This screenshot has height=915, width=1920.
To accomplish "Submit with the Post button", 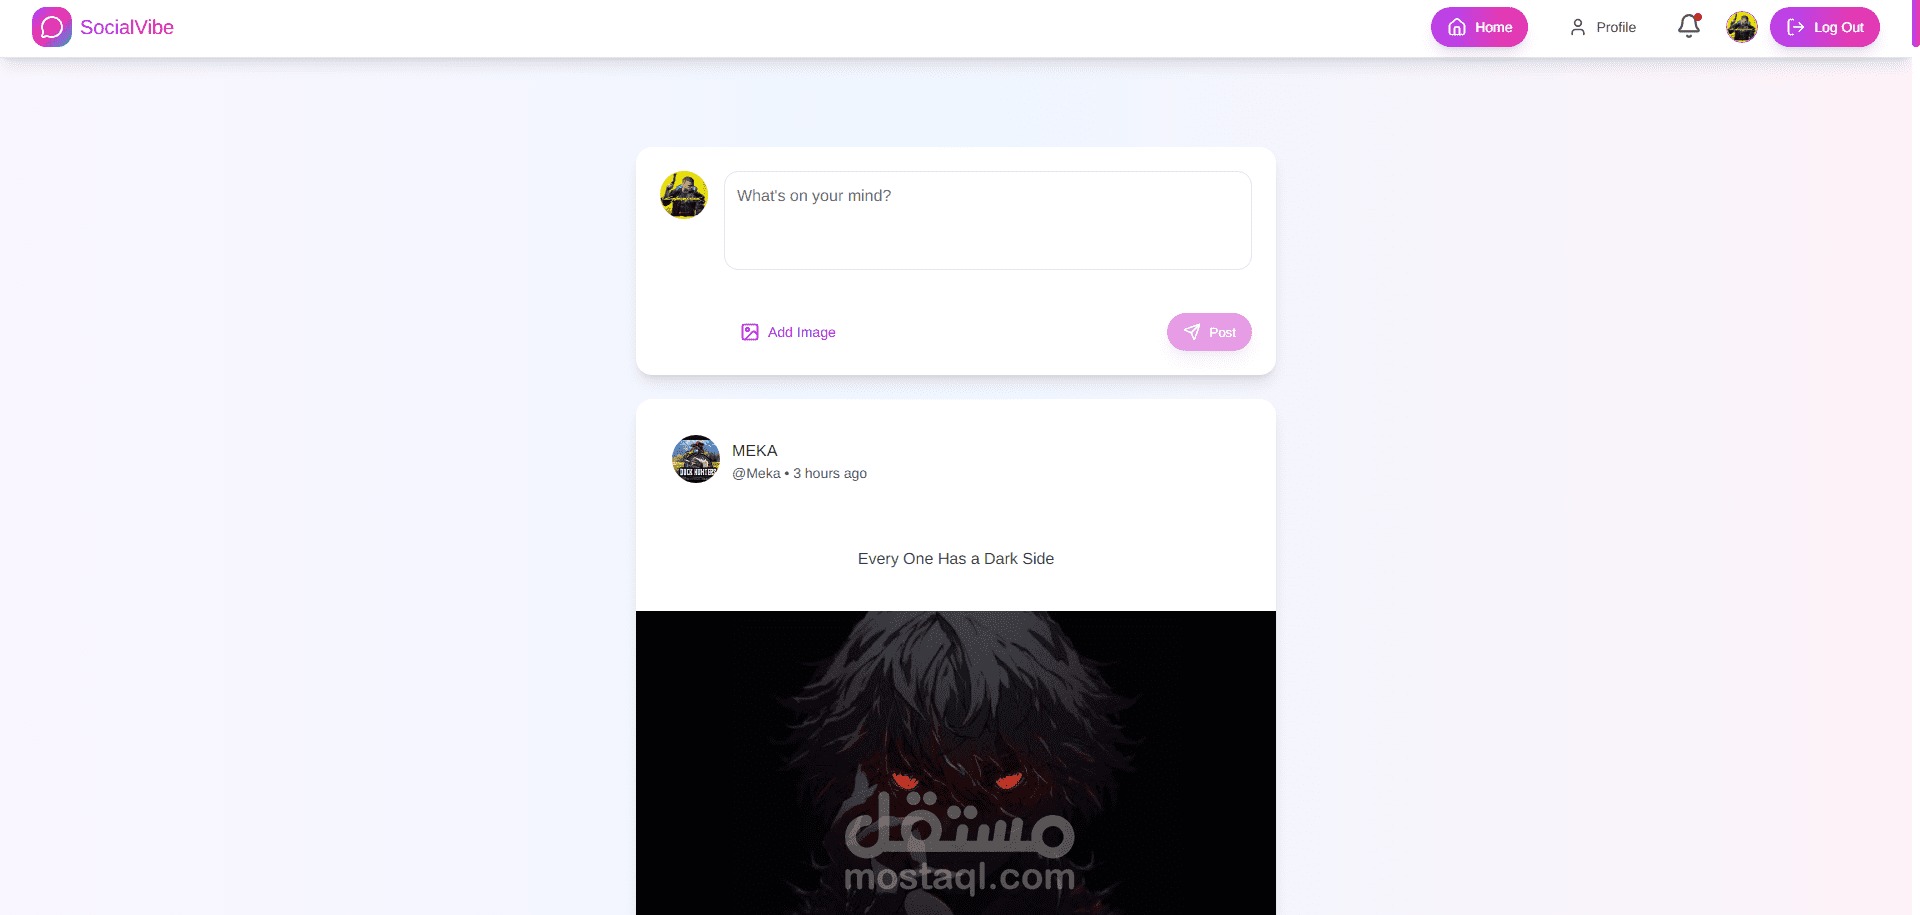I will 1209,332.
